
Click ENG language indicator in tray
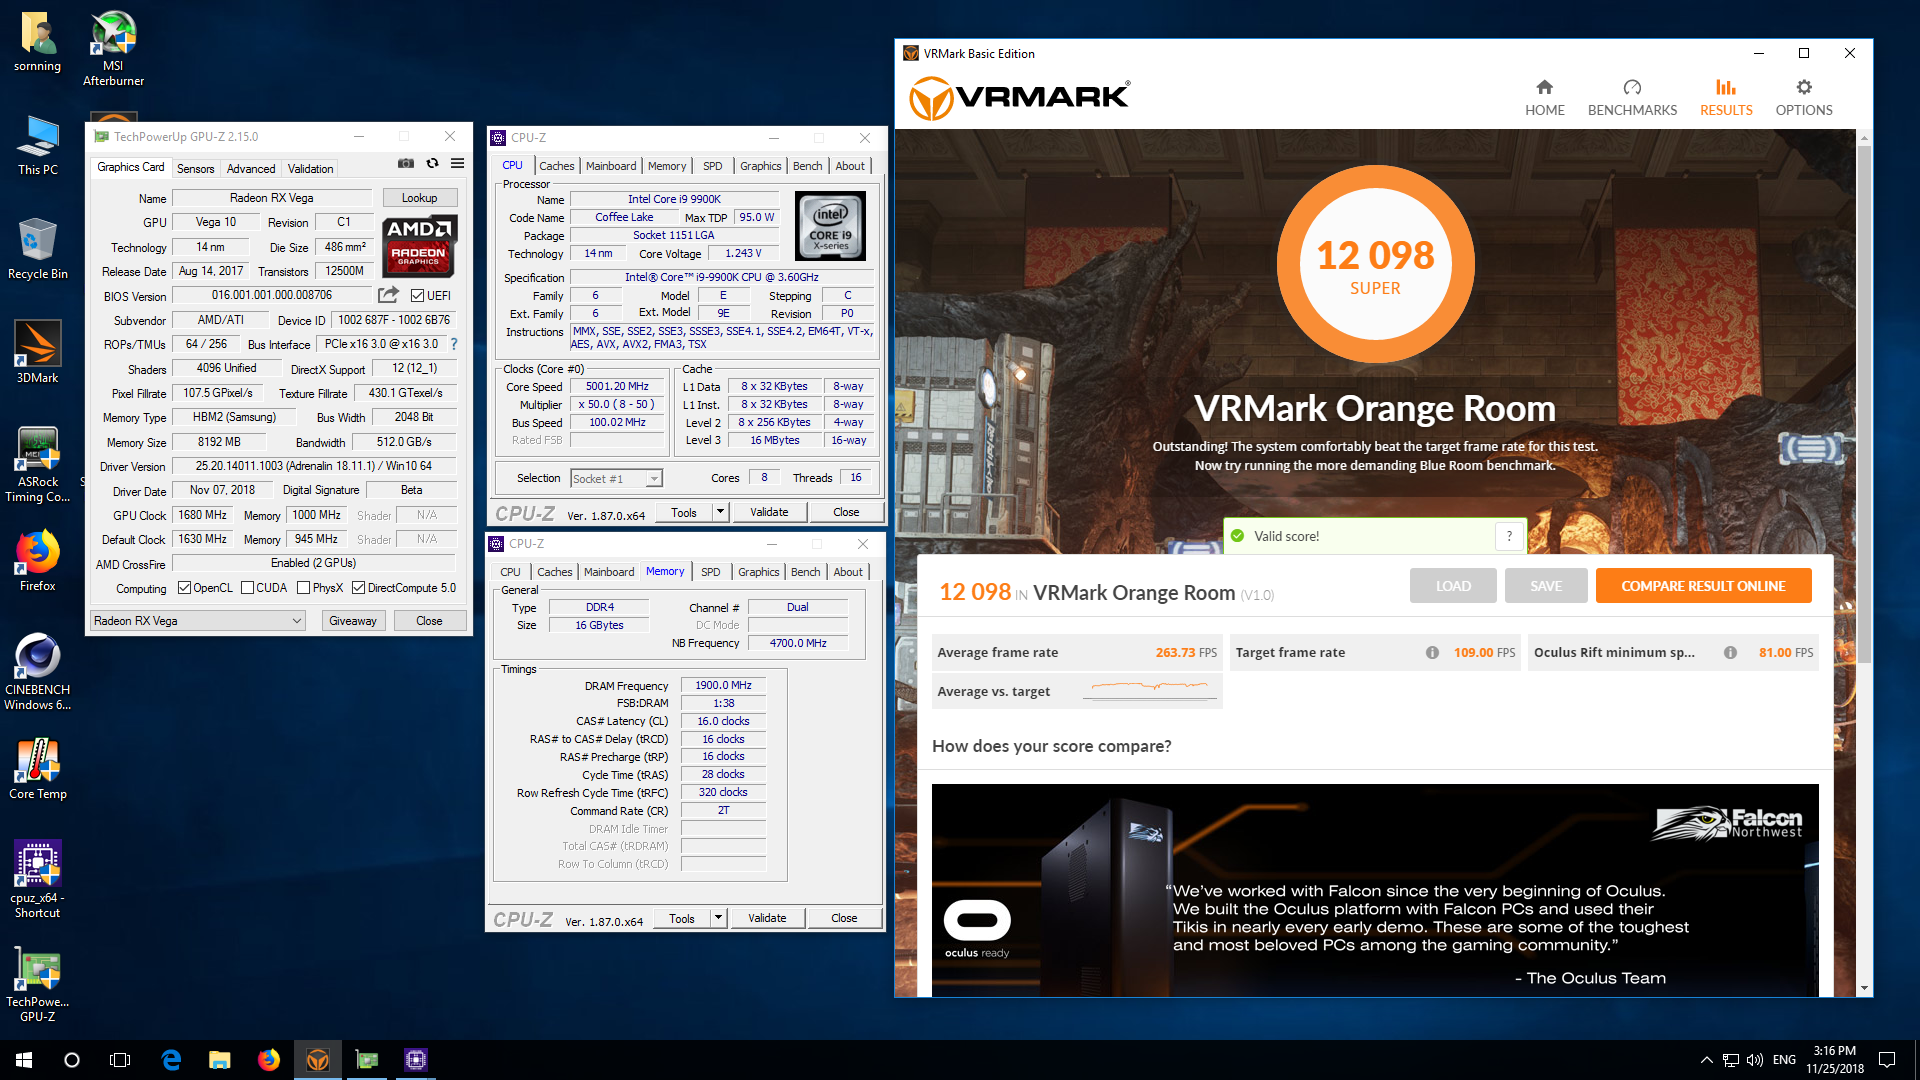pyautogui.click(x=1784, y=1060)
